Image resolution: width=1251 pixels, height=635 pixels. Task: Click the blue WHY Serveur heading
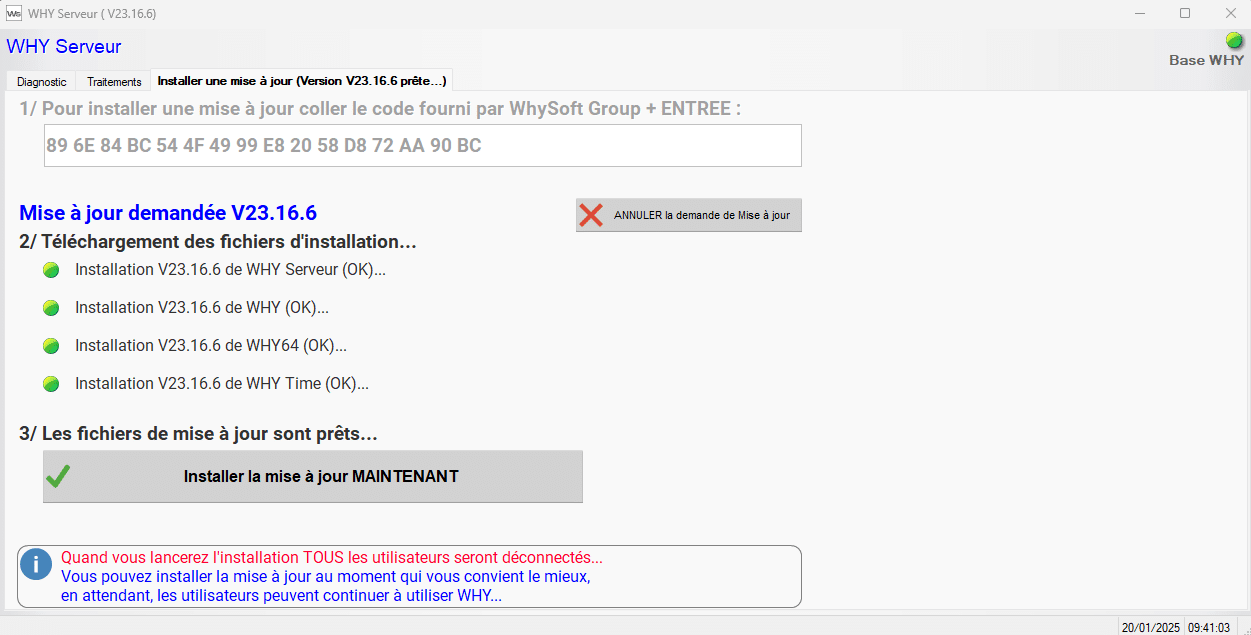click(x=64, y=46)
